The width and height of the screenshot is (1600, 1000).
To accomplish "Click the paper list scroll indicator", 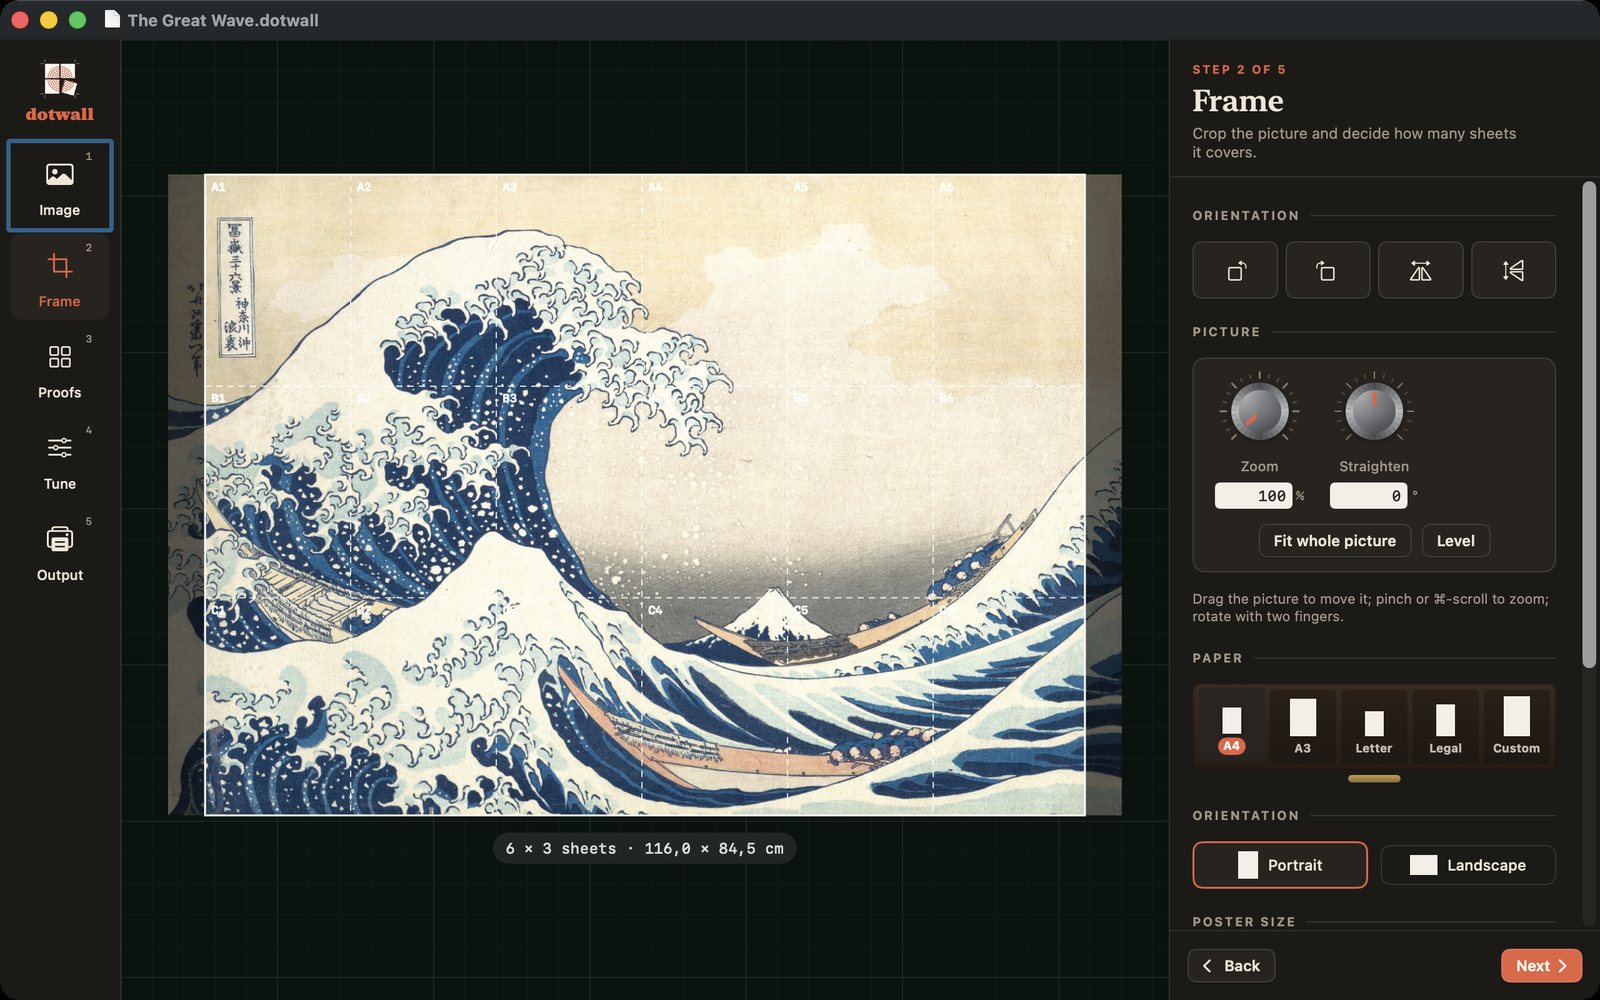I will 1374,779.
